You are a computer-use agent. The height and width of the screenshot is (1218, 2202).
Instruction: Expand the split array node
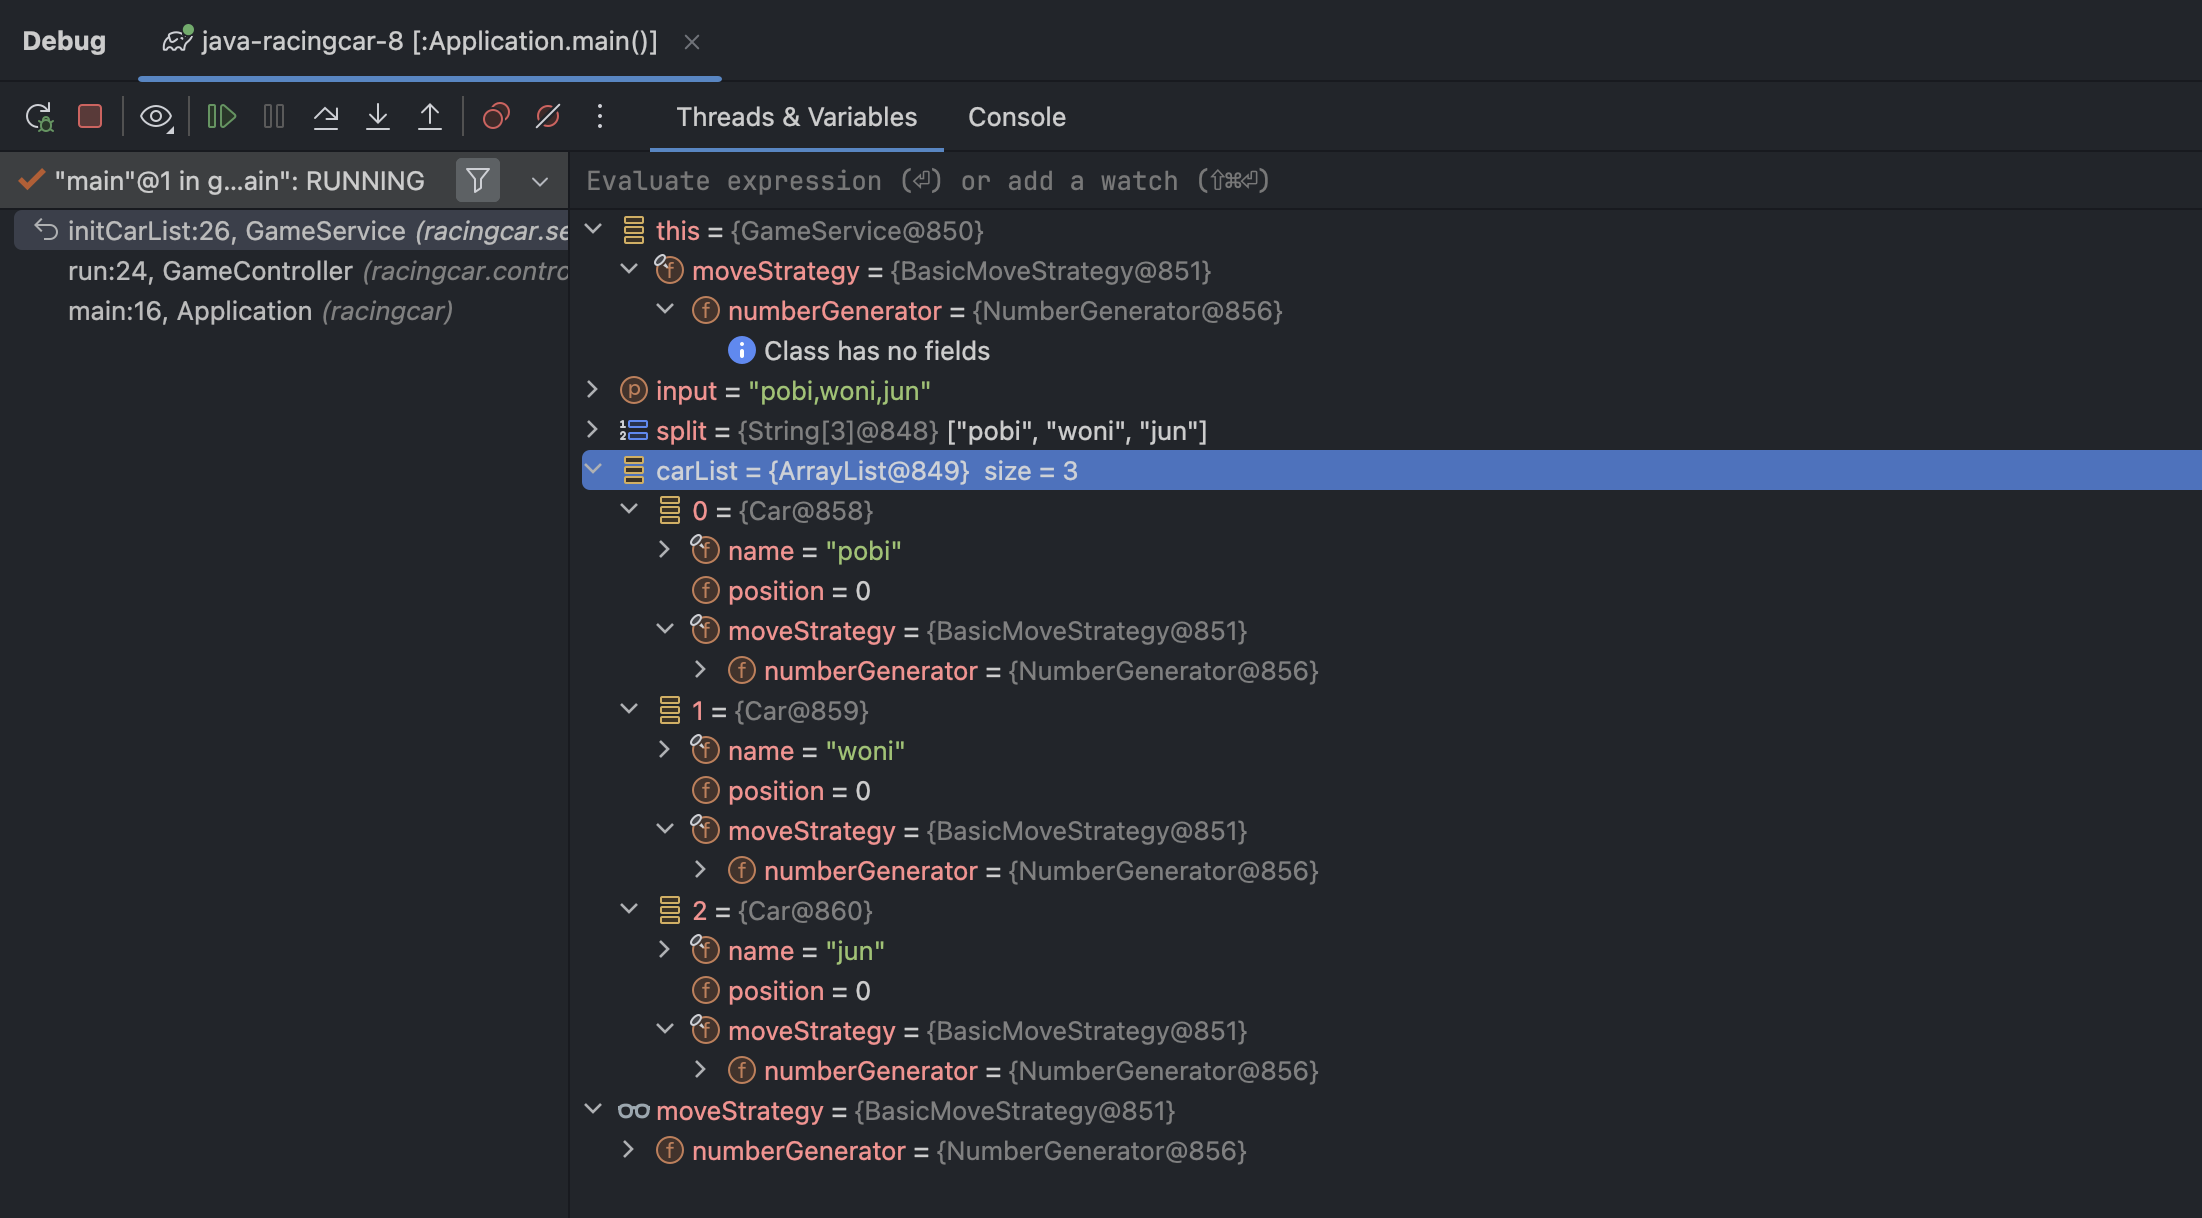(x=592, y=430)
